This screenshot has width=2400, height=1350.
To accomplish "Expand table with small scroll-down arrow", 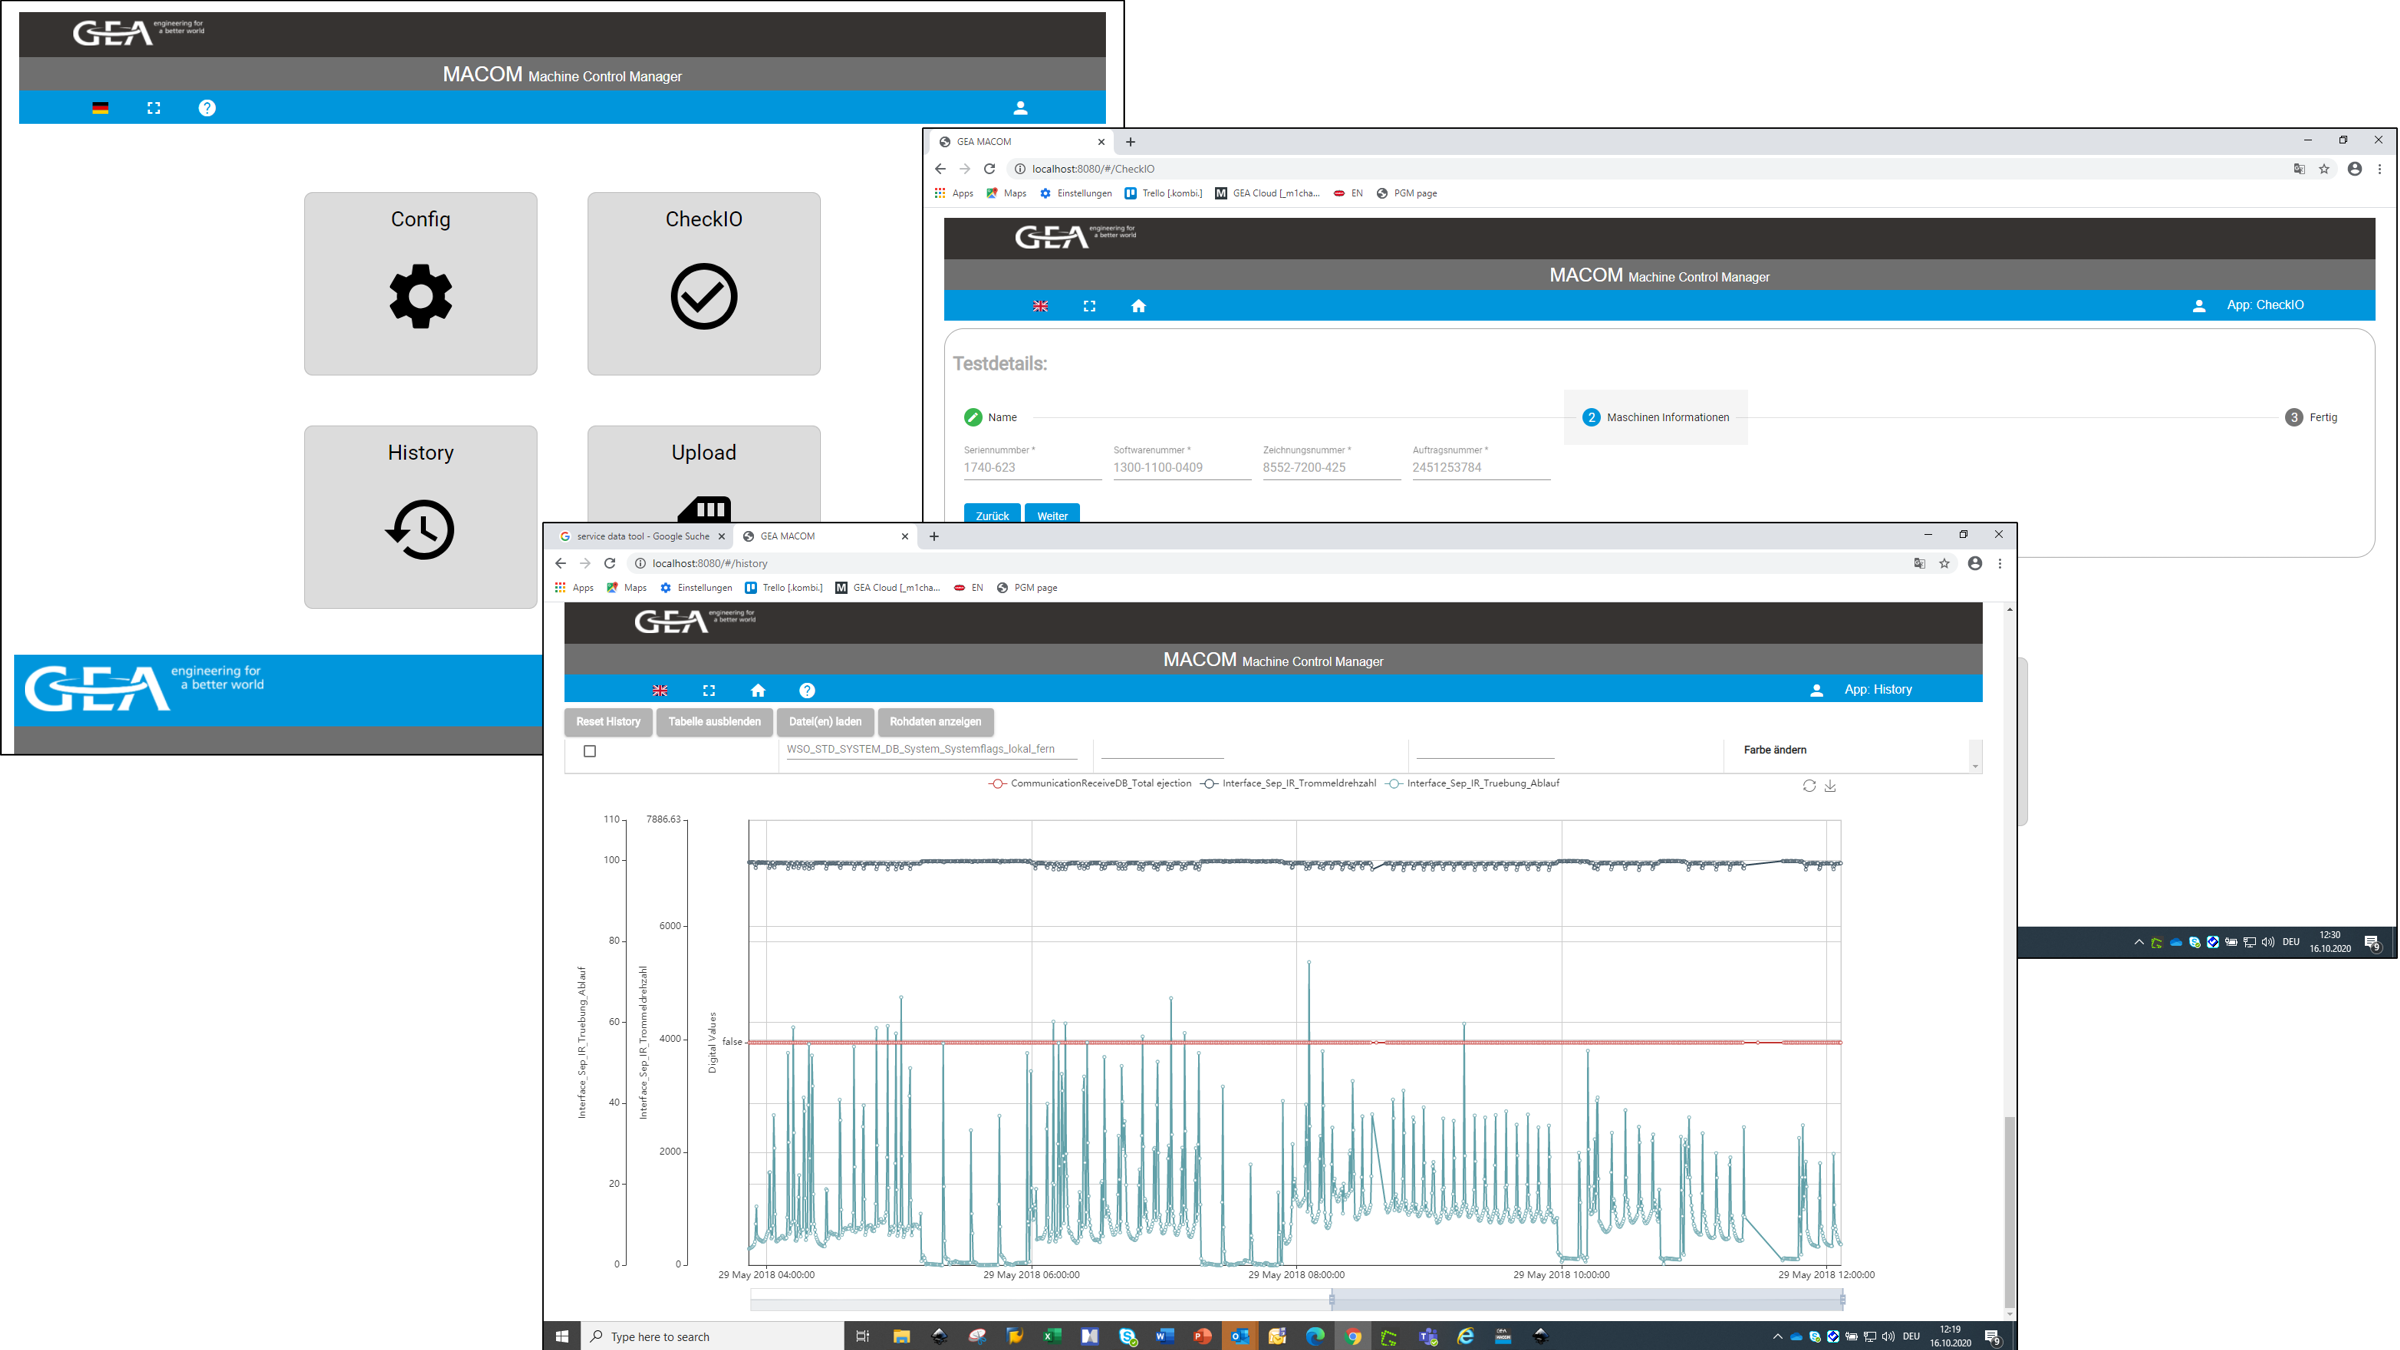I will (1975, 766).
